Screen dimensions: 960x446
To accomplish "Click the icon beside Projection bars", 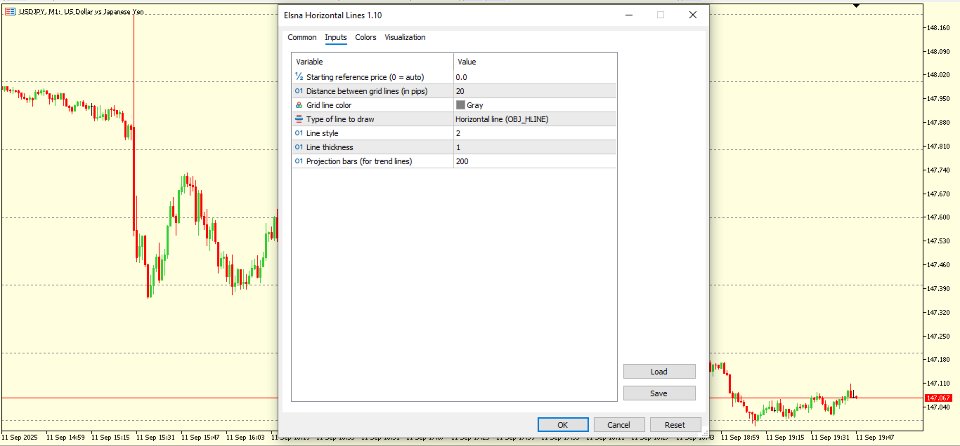I will tap(299, 161).
